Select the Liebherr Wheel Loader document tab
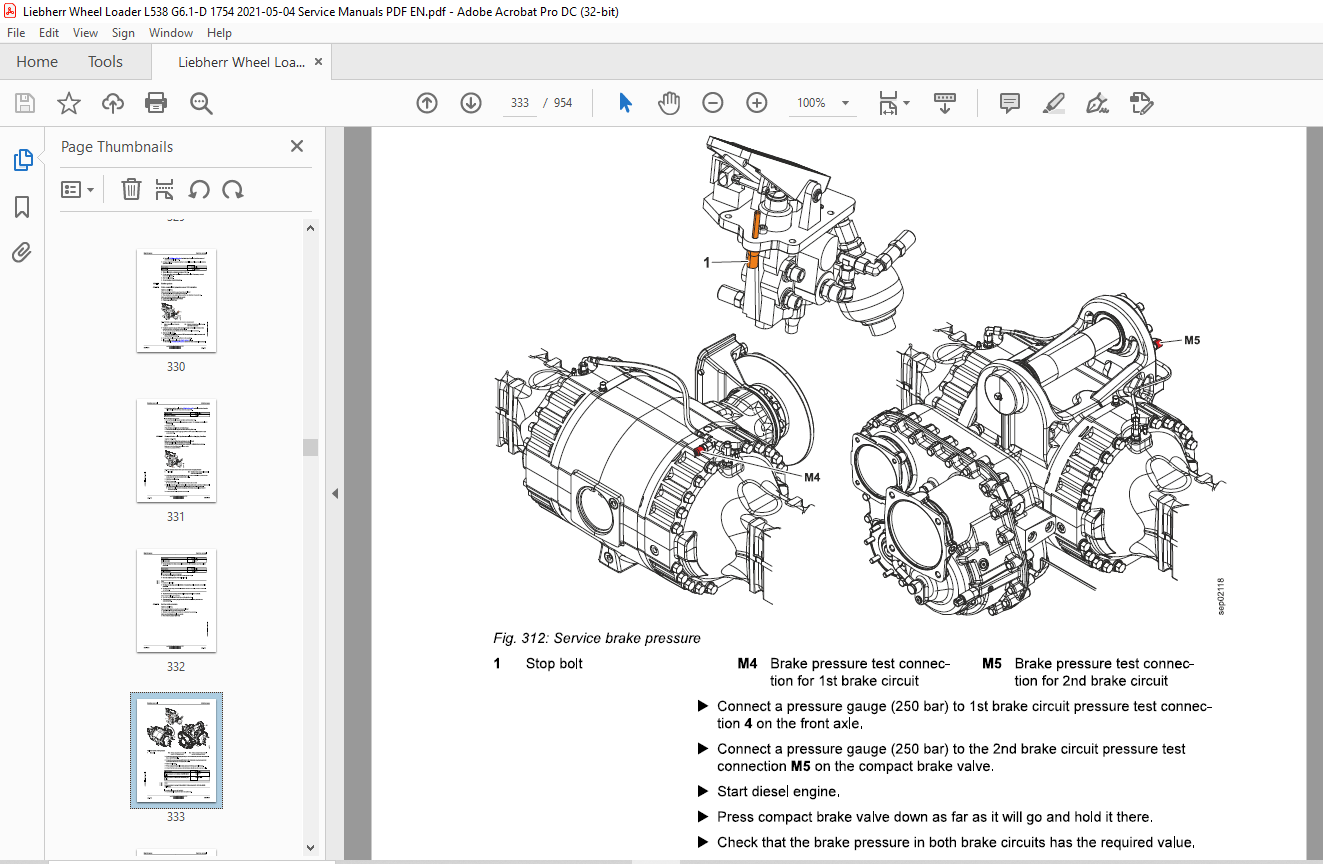 (x=241, y=62)
